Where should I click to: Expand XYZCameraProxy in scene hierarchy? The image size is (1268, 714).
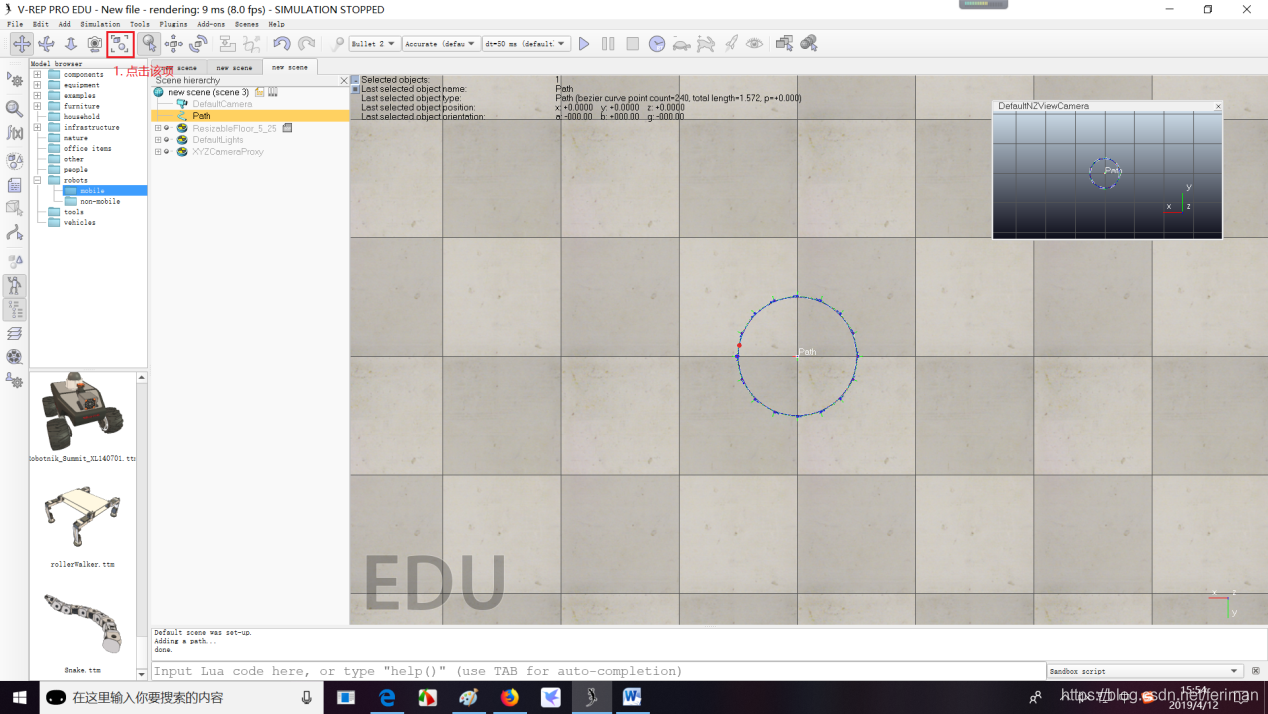pos(158,152)
